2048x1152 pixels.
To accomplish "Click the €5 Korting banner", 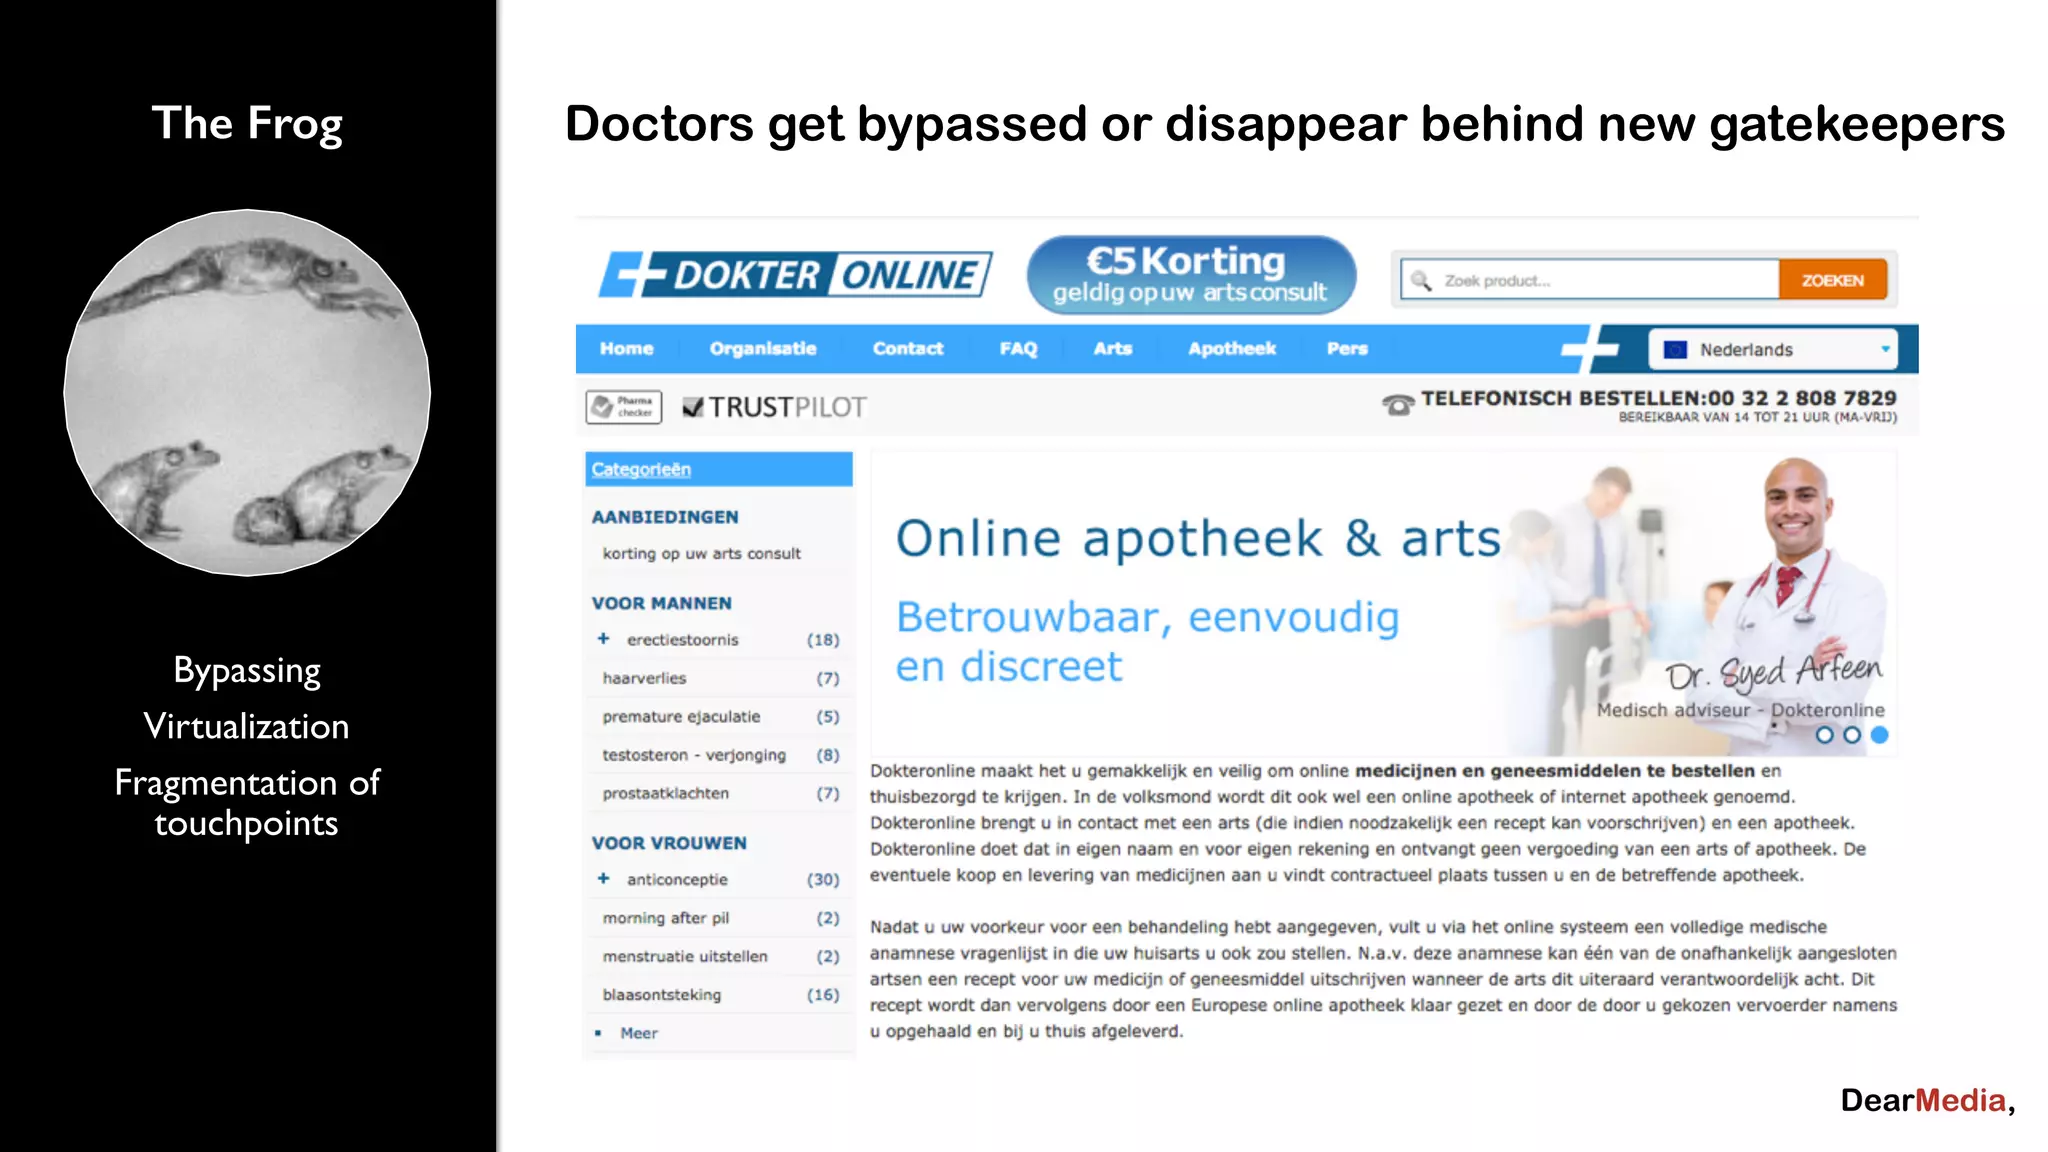I will (1191, 275).
